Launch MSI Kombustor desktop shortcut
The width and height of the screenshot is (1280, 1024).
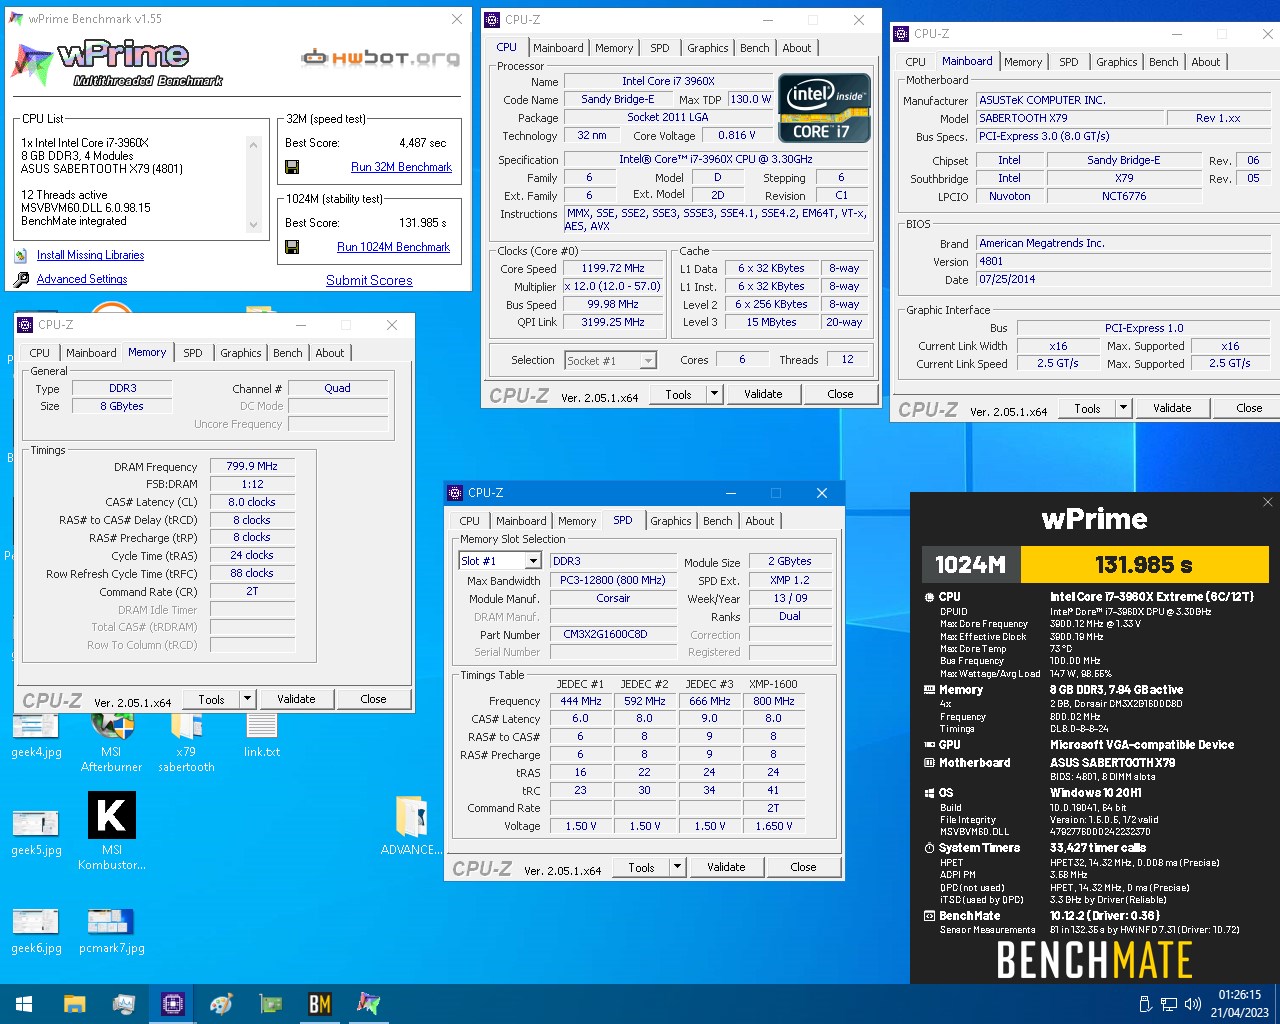pyautogui.click(x=111, y=830)
